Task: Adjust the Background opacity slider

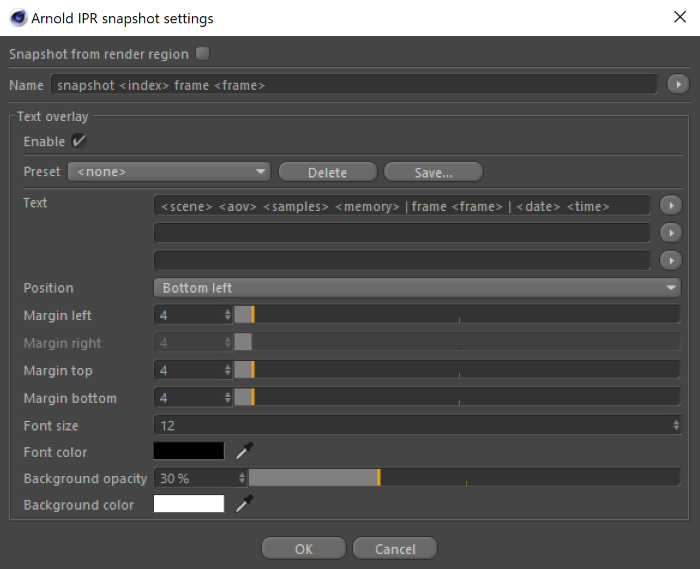Action: click(x=464, y=478)
